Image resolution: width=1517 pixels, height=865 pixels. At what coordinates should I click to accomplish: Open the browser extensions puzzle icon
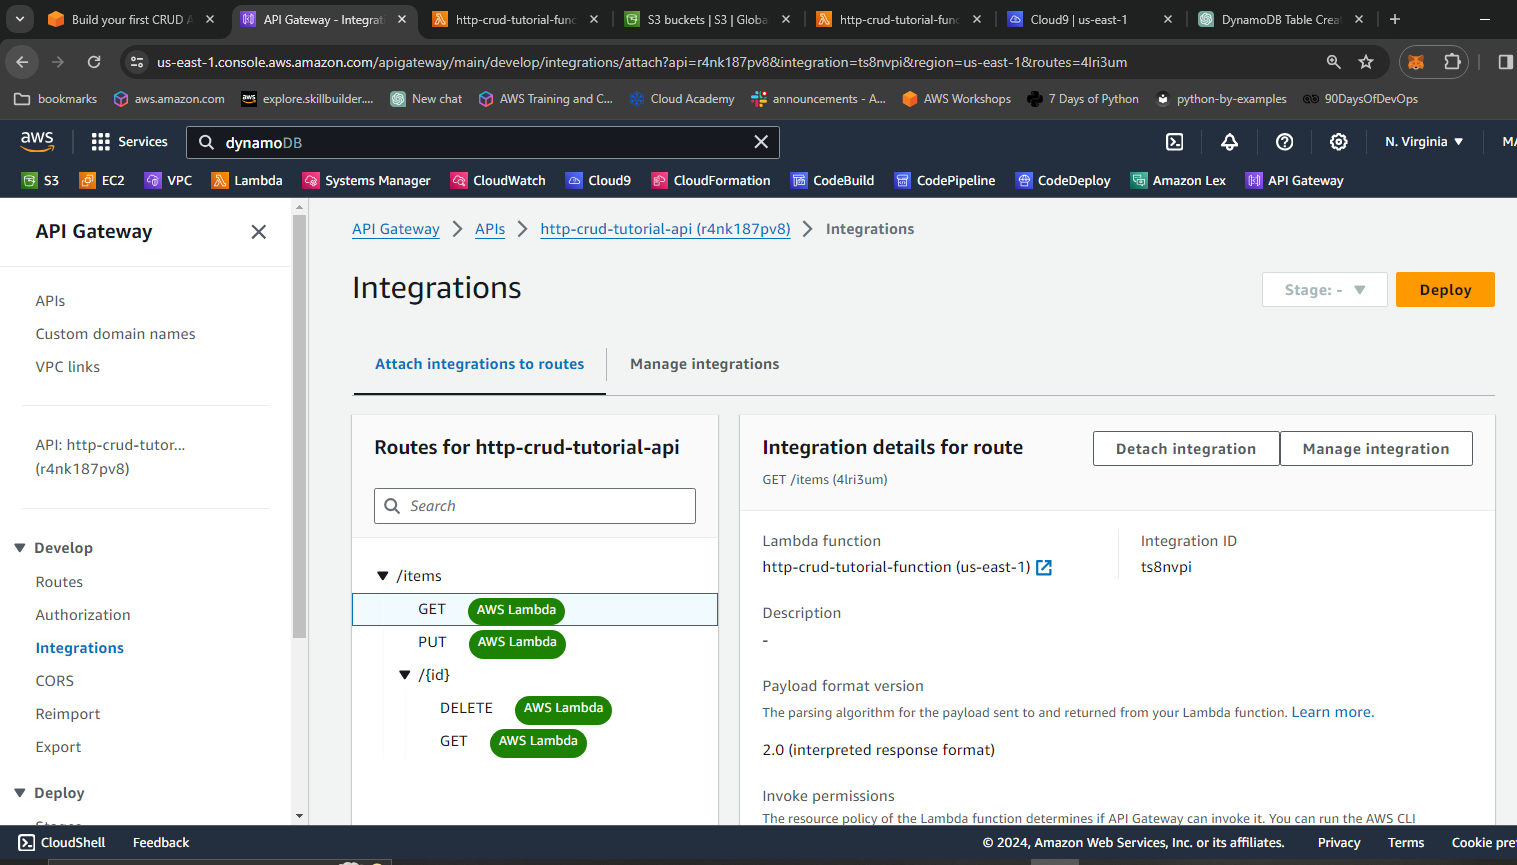1452,62
